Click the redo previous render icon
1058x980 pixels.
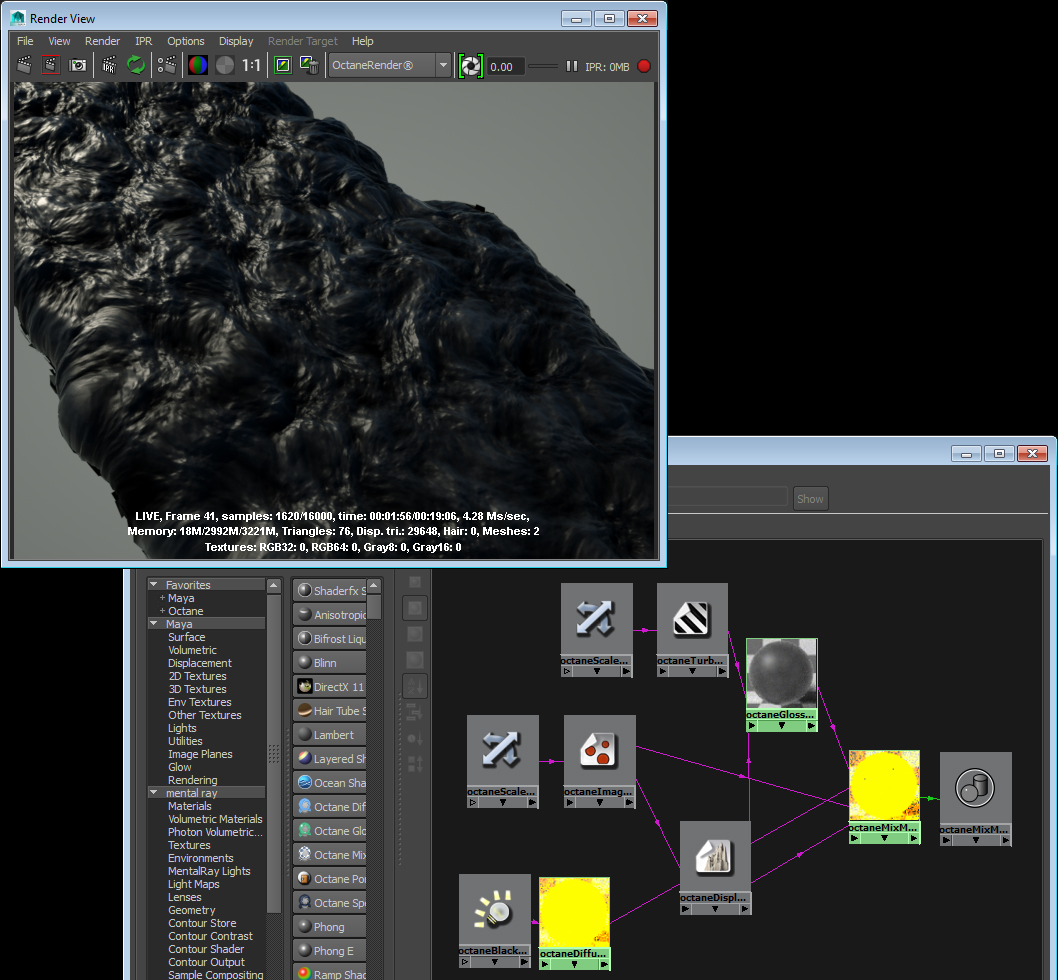[24, 66]
